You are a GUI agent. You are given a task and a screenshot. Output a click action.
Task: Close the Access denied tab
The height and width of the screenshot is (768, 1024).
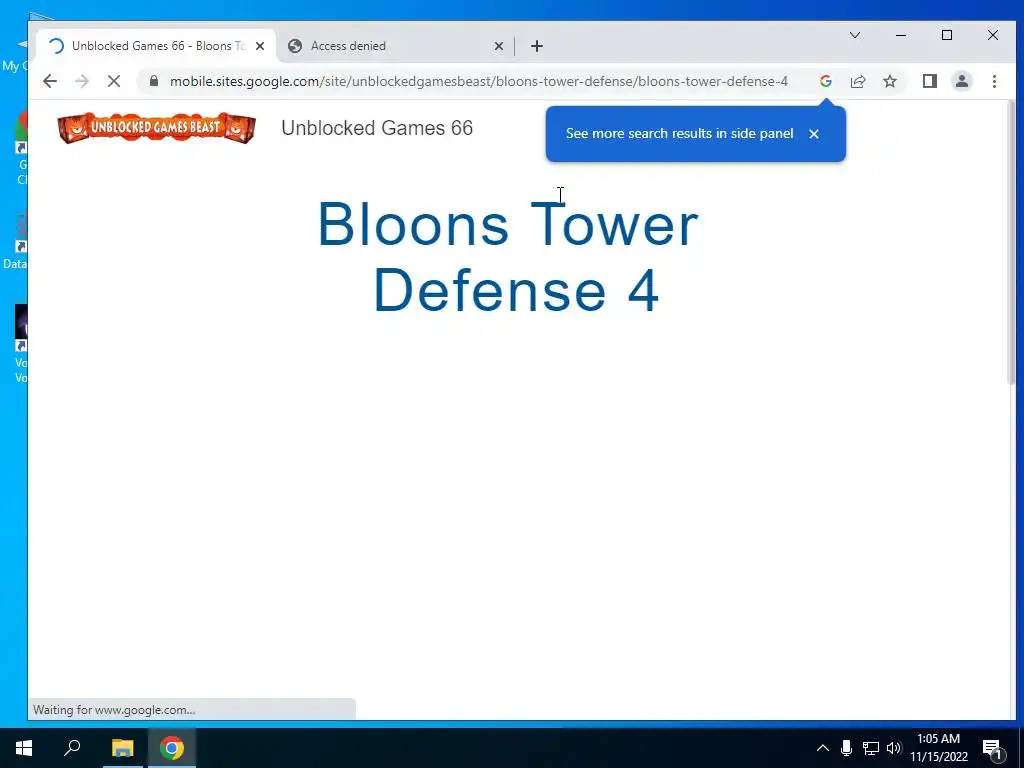(498, 46)
